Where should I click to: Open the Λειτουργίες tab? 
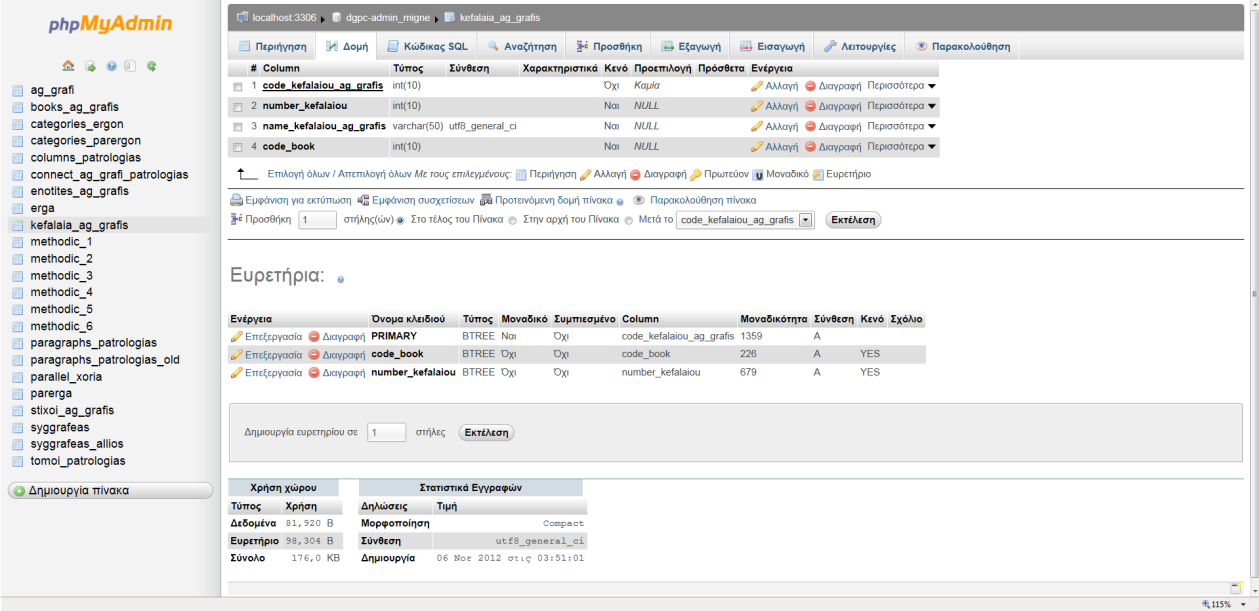(860, 46)
